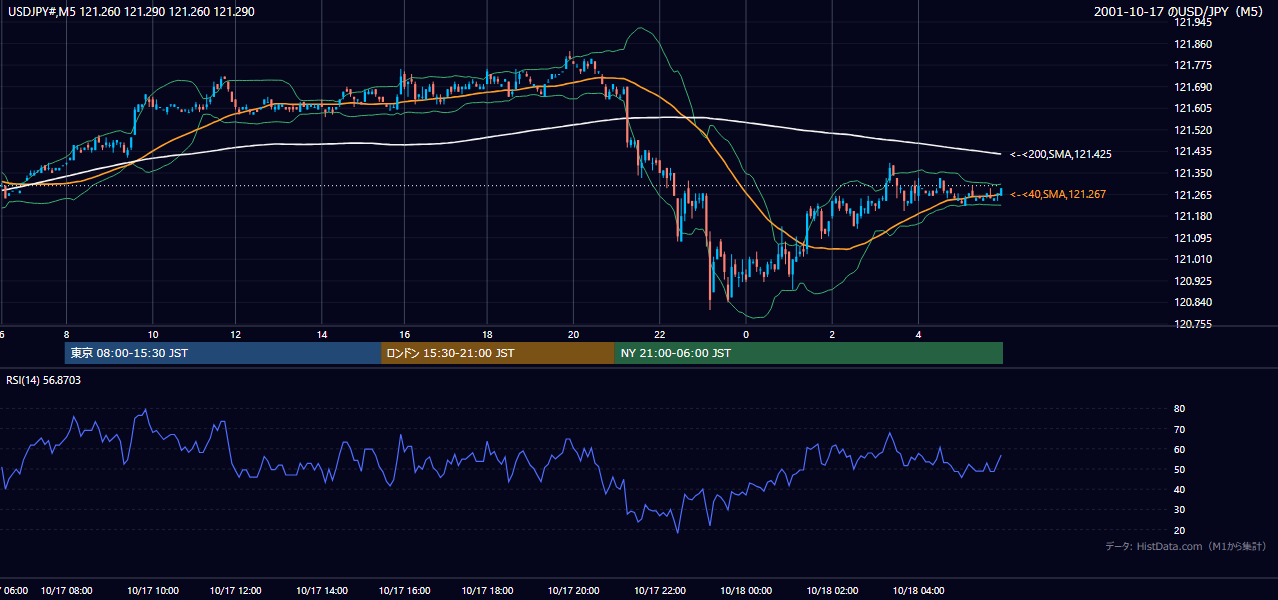Click the USDJPY#,M5 chart title text
Image resolution: width=1278 pixels, height=600 pixels.
[132, 10]
